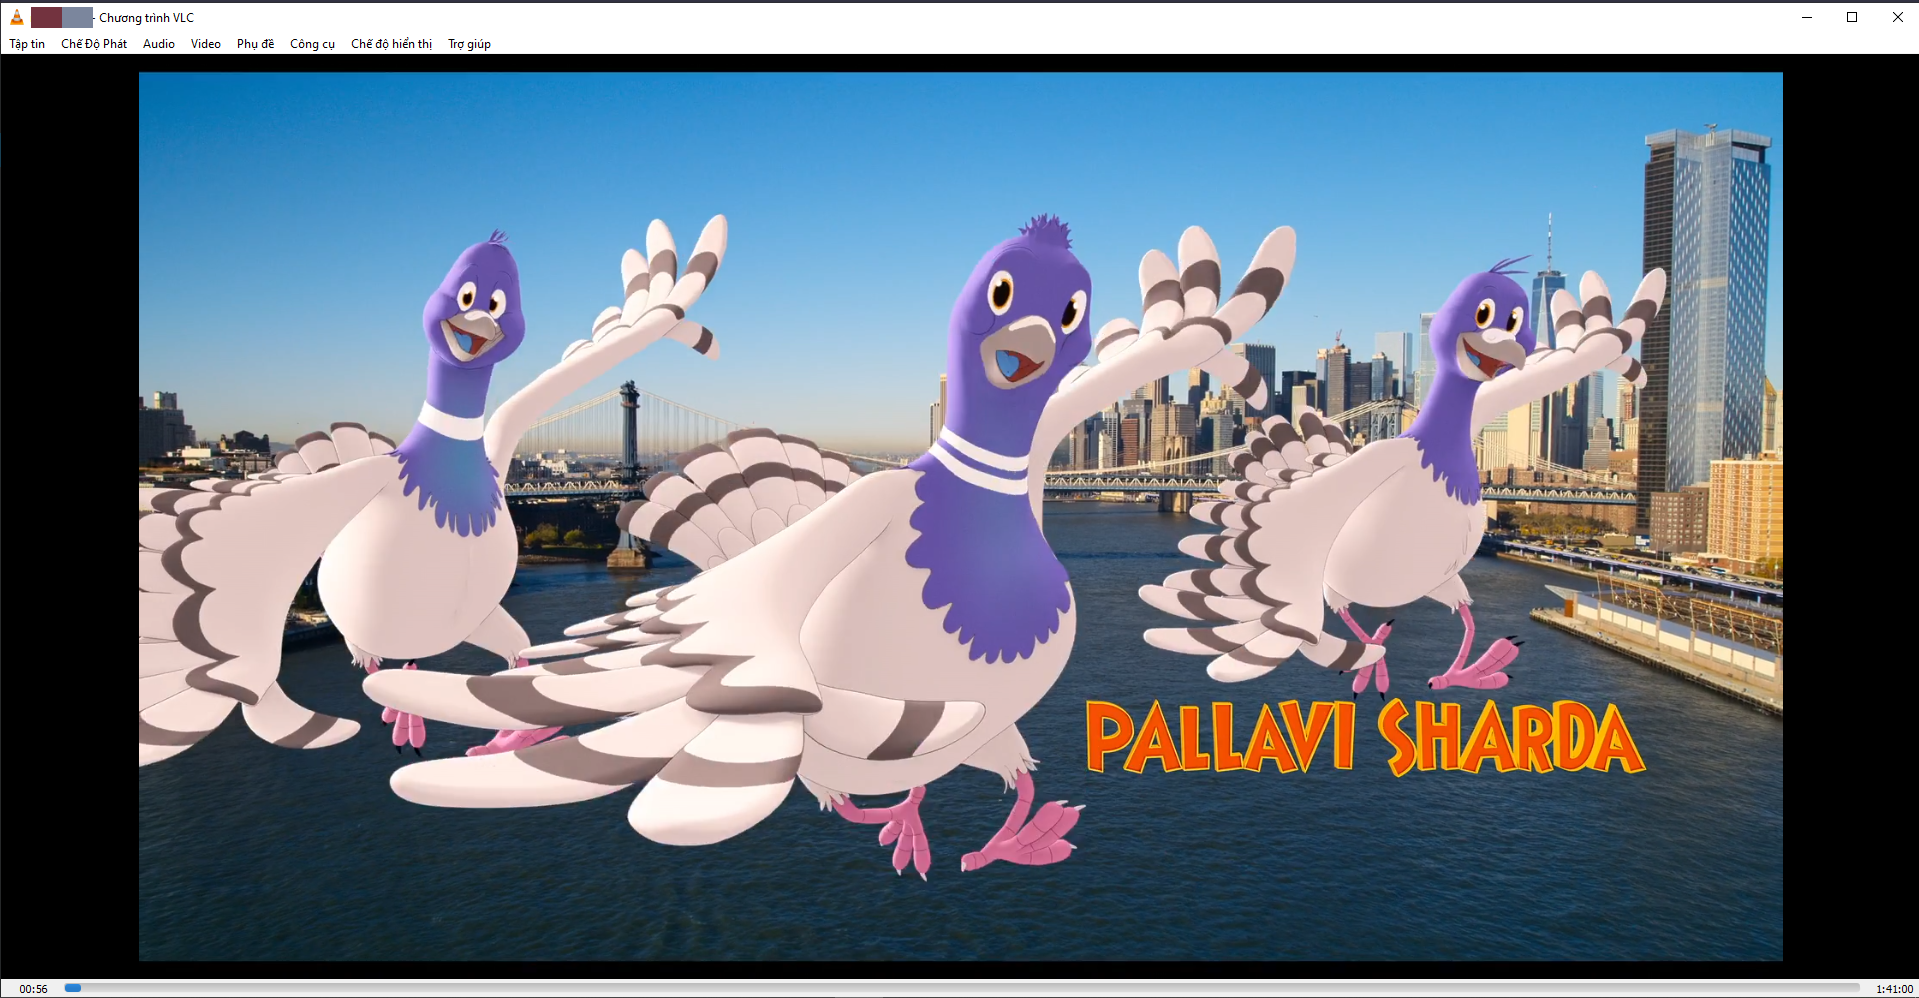Screen dimensions: 1919x998
Task: Minimize the VLC window
Action: (1807, 17)
